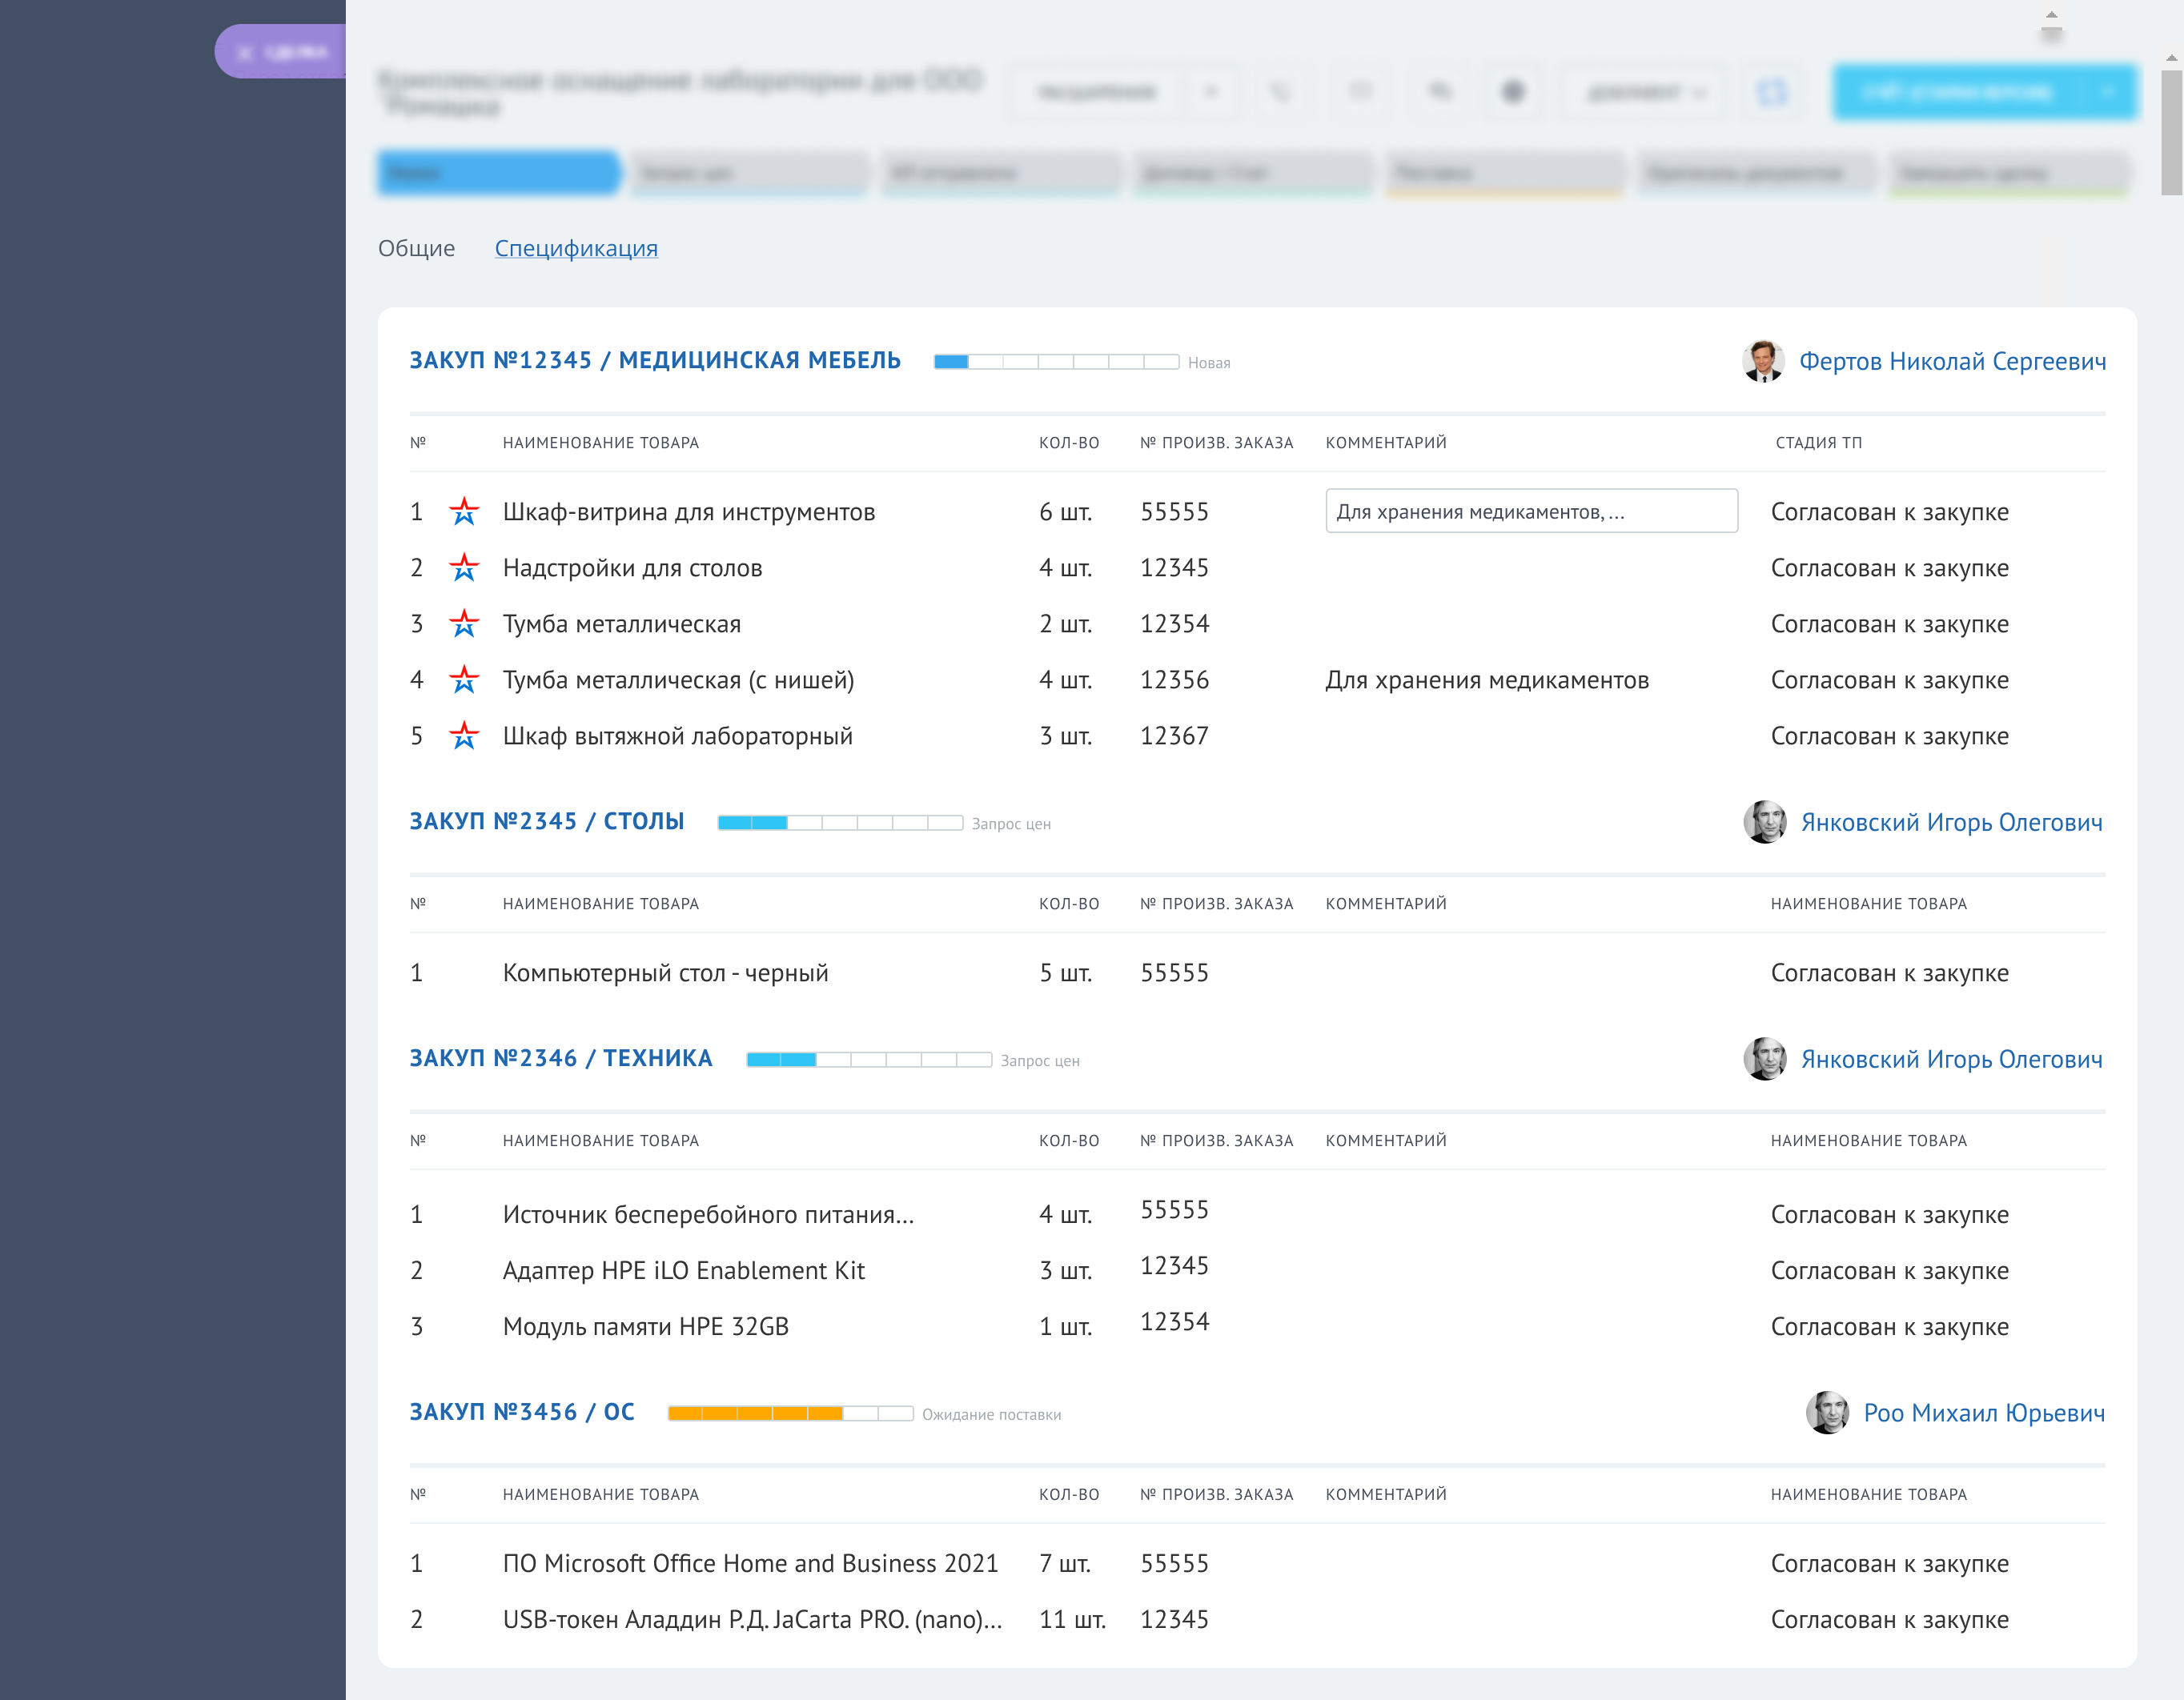Image resolution: width=2184 pixels, height=1700 pixels.
Task: Open Роо Михаил Юрьевич profile link
Action: coord(1983,1413)
